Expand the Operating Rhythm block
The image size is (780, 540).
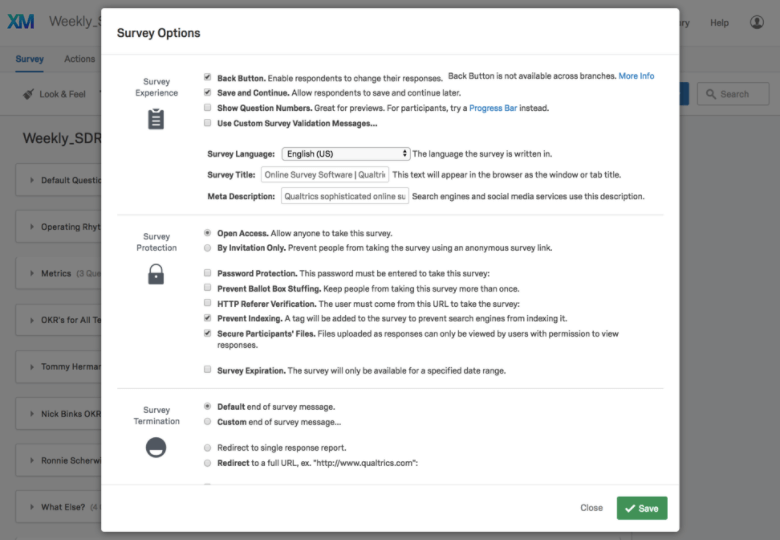[32, 227]
